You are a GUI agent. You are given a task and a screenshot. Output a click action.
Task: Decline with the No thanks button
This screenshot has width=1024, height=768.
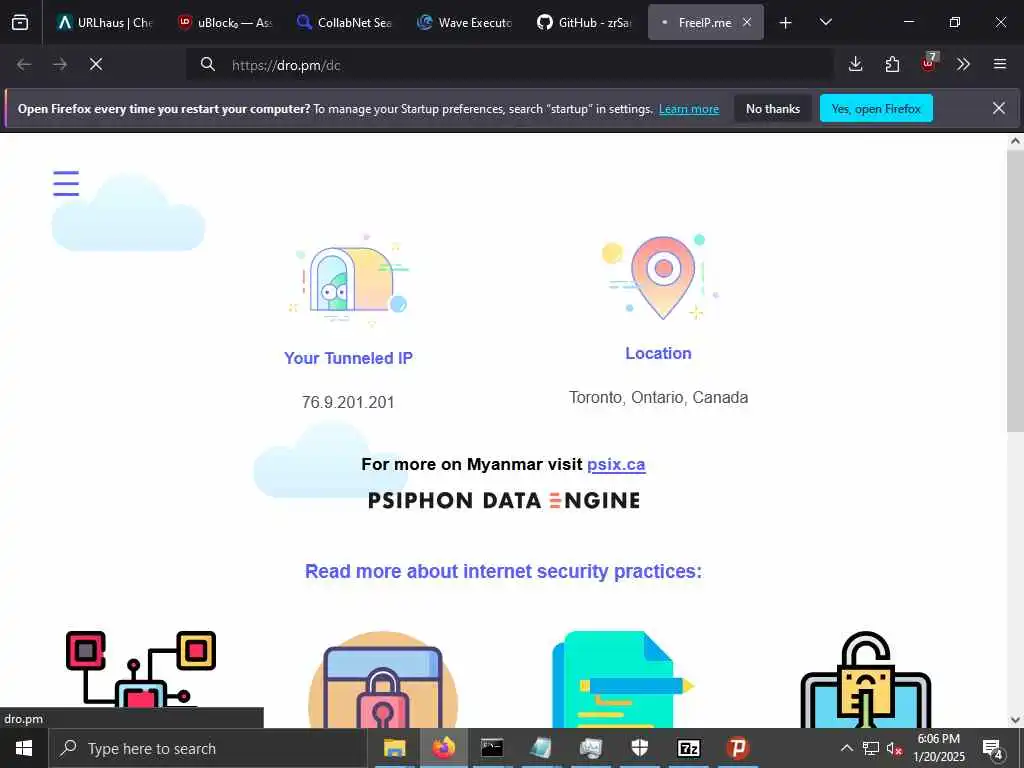point(773,108)
